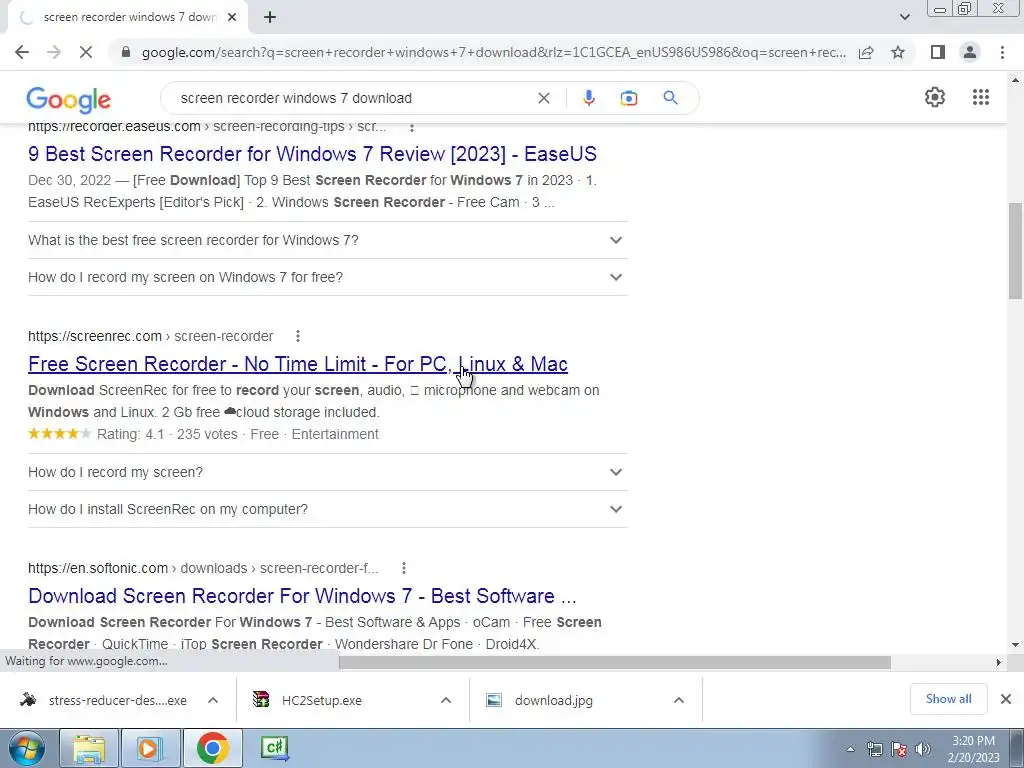Click the horizontal scrollbar thumb
1024x768 pixels.
[x=615, y=663]
